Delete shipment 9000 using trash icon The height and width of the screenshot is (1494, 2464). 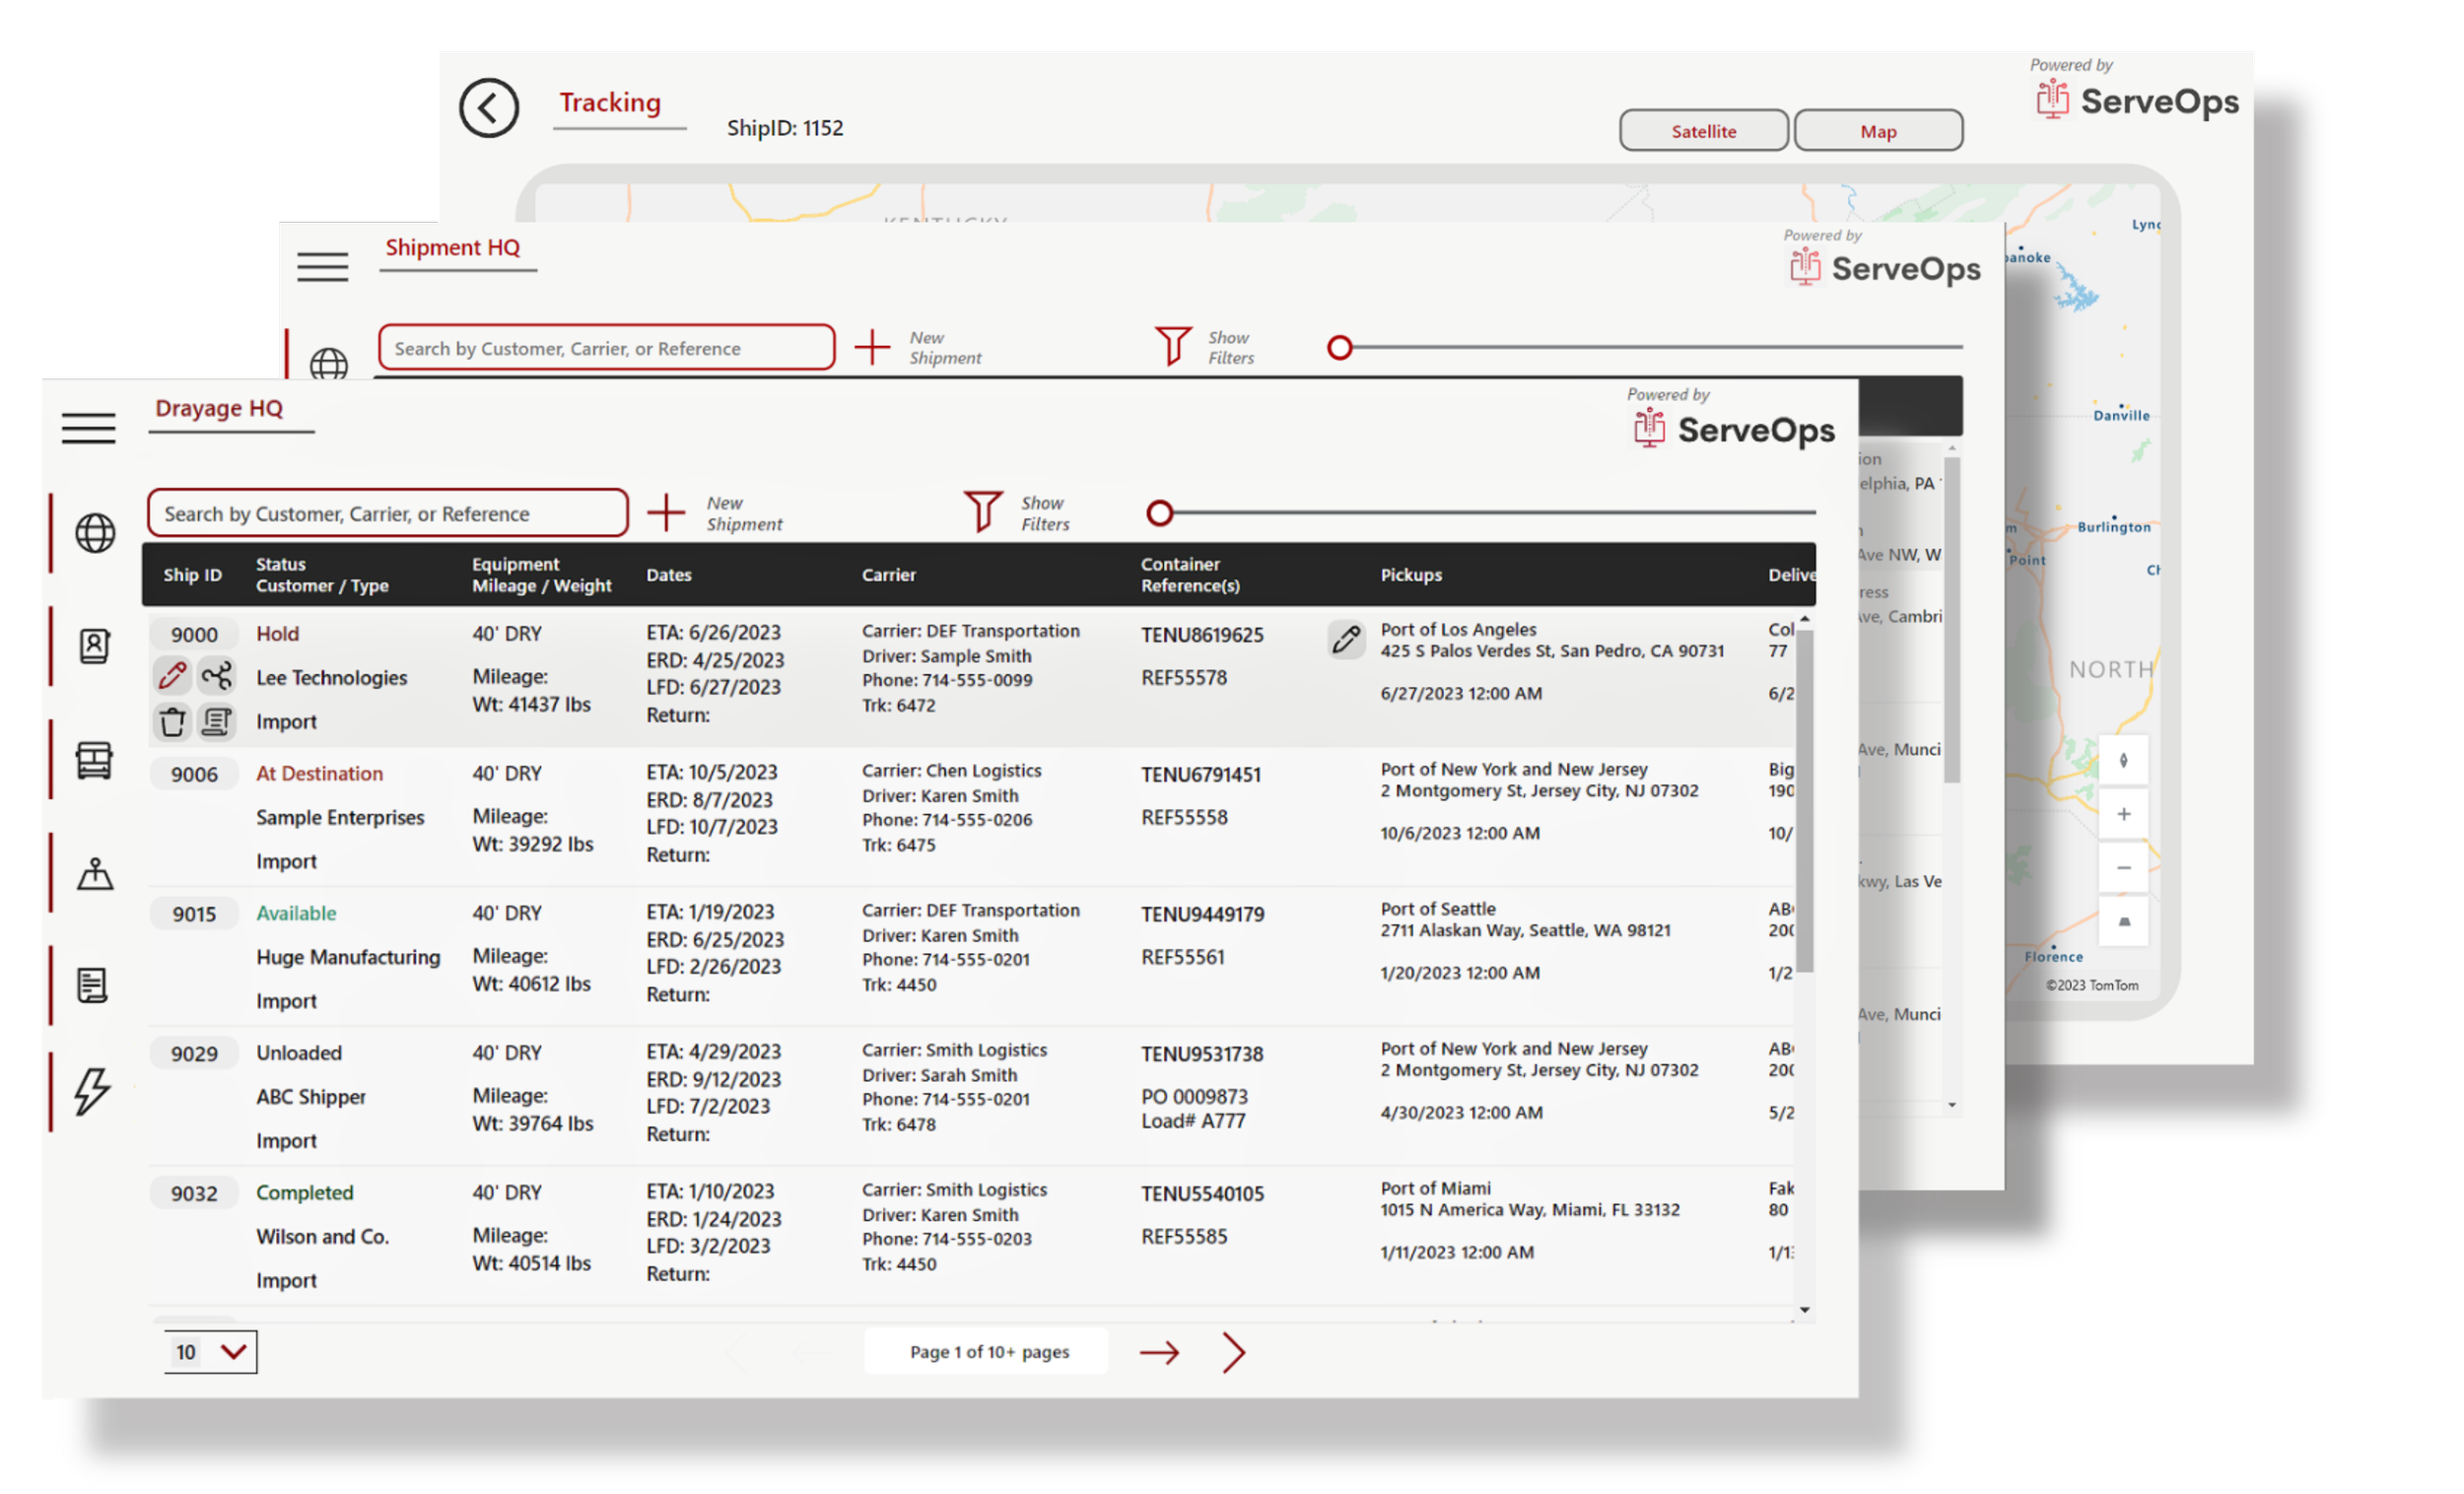pos(172,721)
